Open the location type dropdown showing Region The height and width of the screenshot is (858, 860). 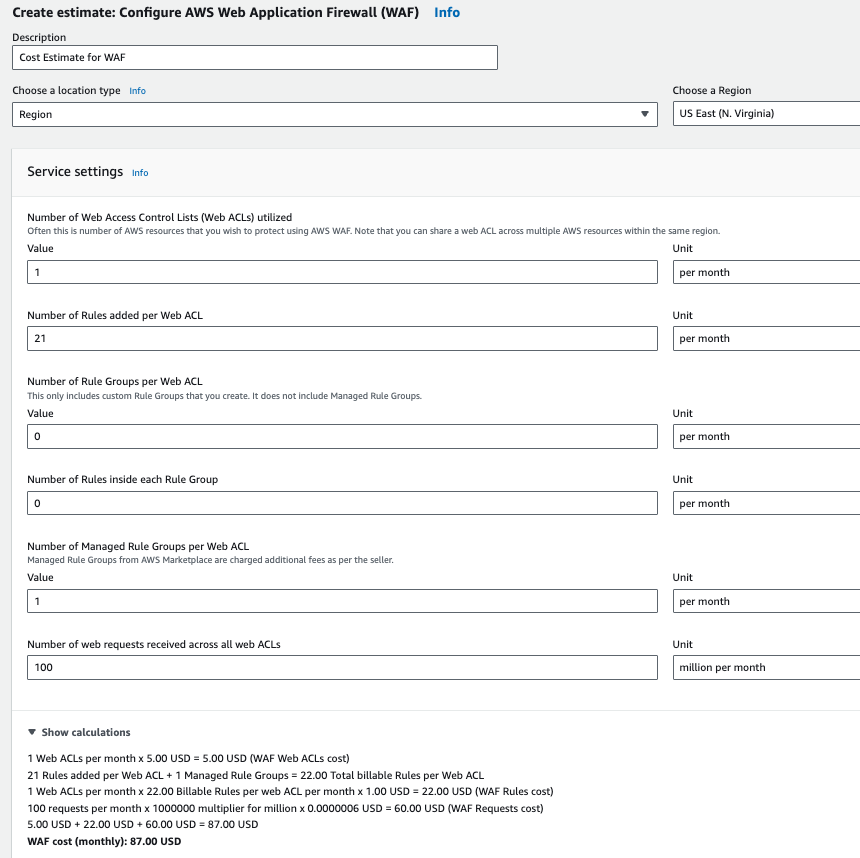(335, 114)
